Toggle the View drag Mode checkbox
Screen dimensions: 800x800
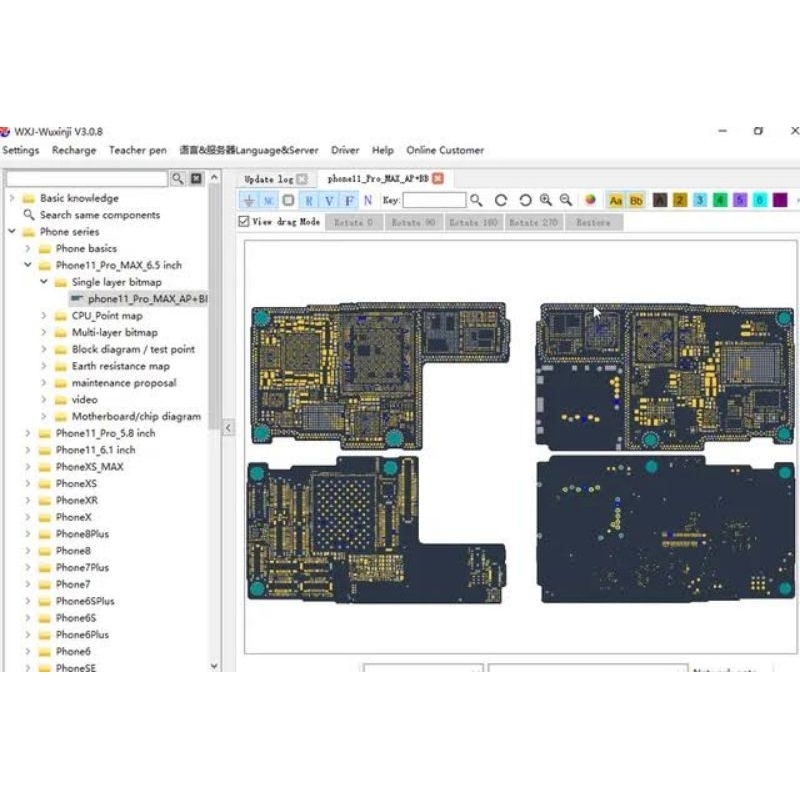coord(244,222)
